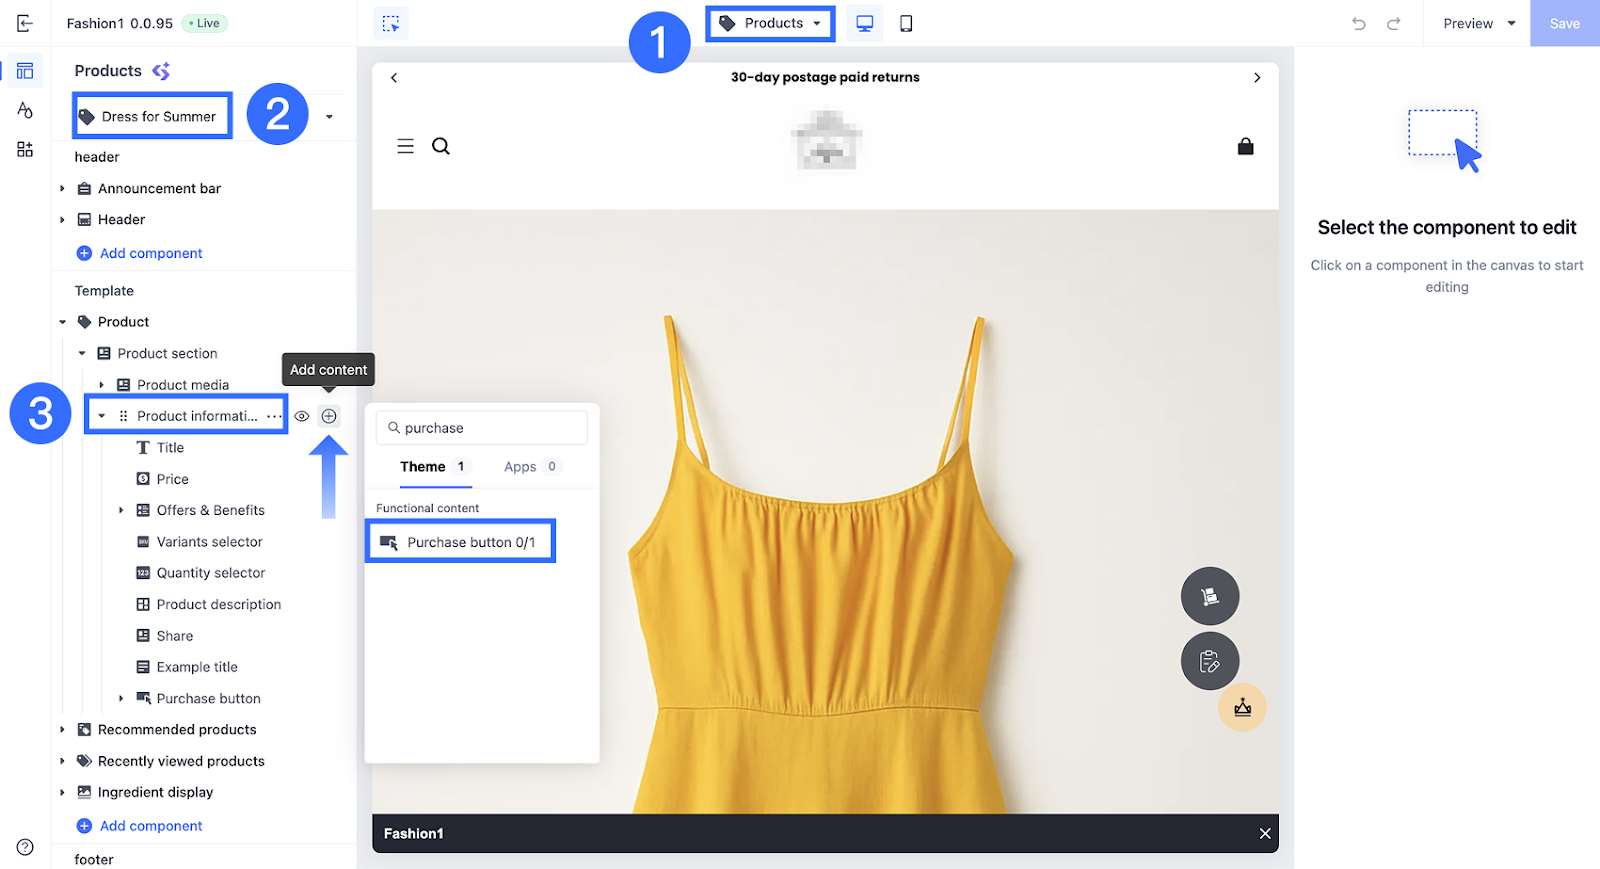Open the shopping bag cart icon
1600x869 pixels.
(1245, 147)
